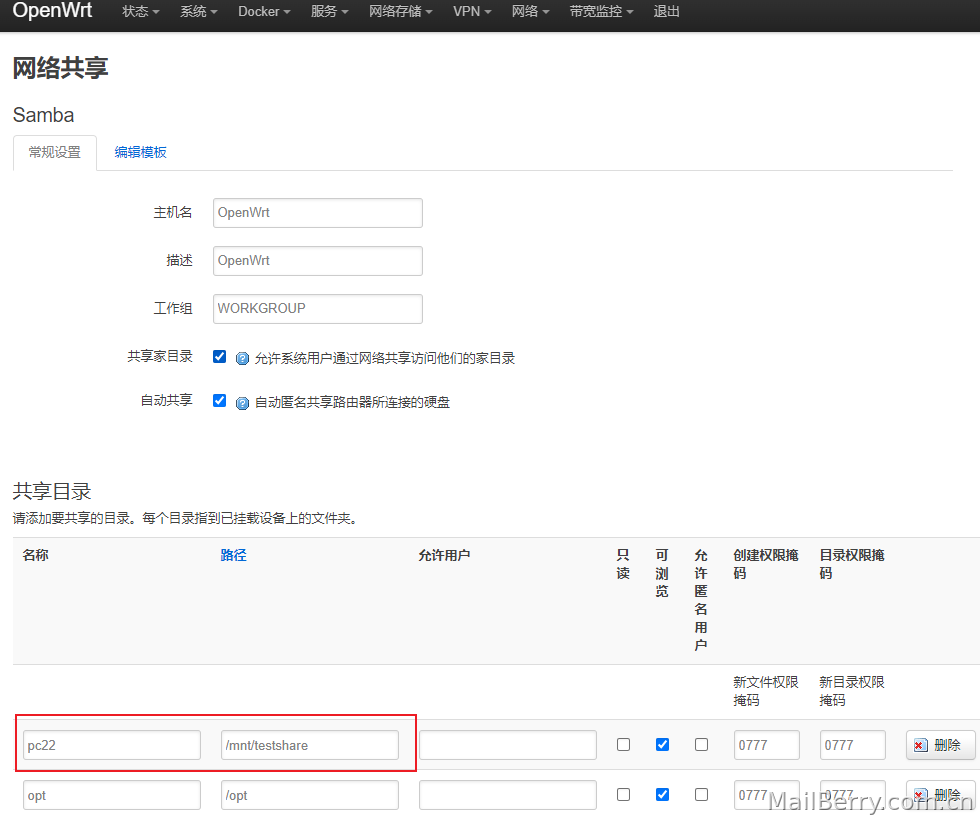This screenshot has width=980, height=819.
Task: Click the path field containing /opt
Action: pyautogui.click(x=309, y=795)
